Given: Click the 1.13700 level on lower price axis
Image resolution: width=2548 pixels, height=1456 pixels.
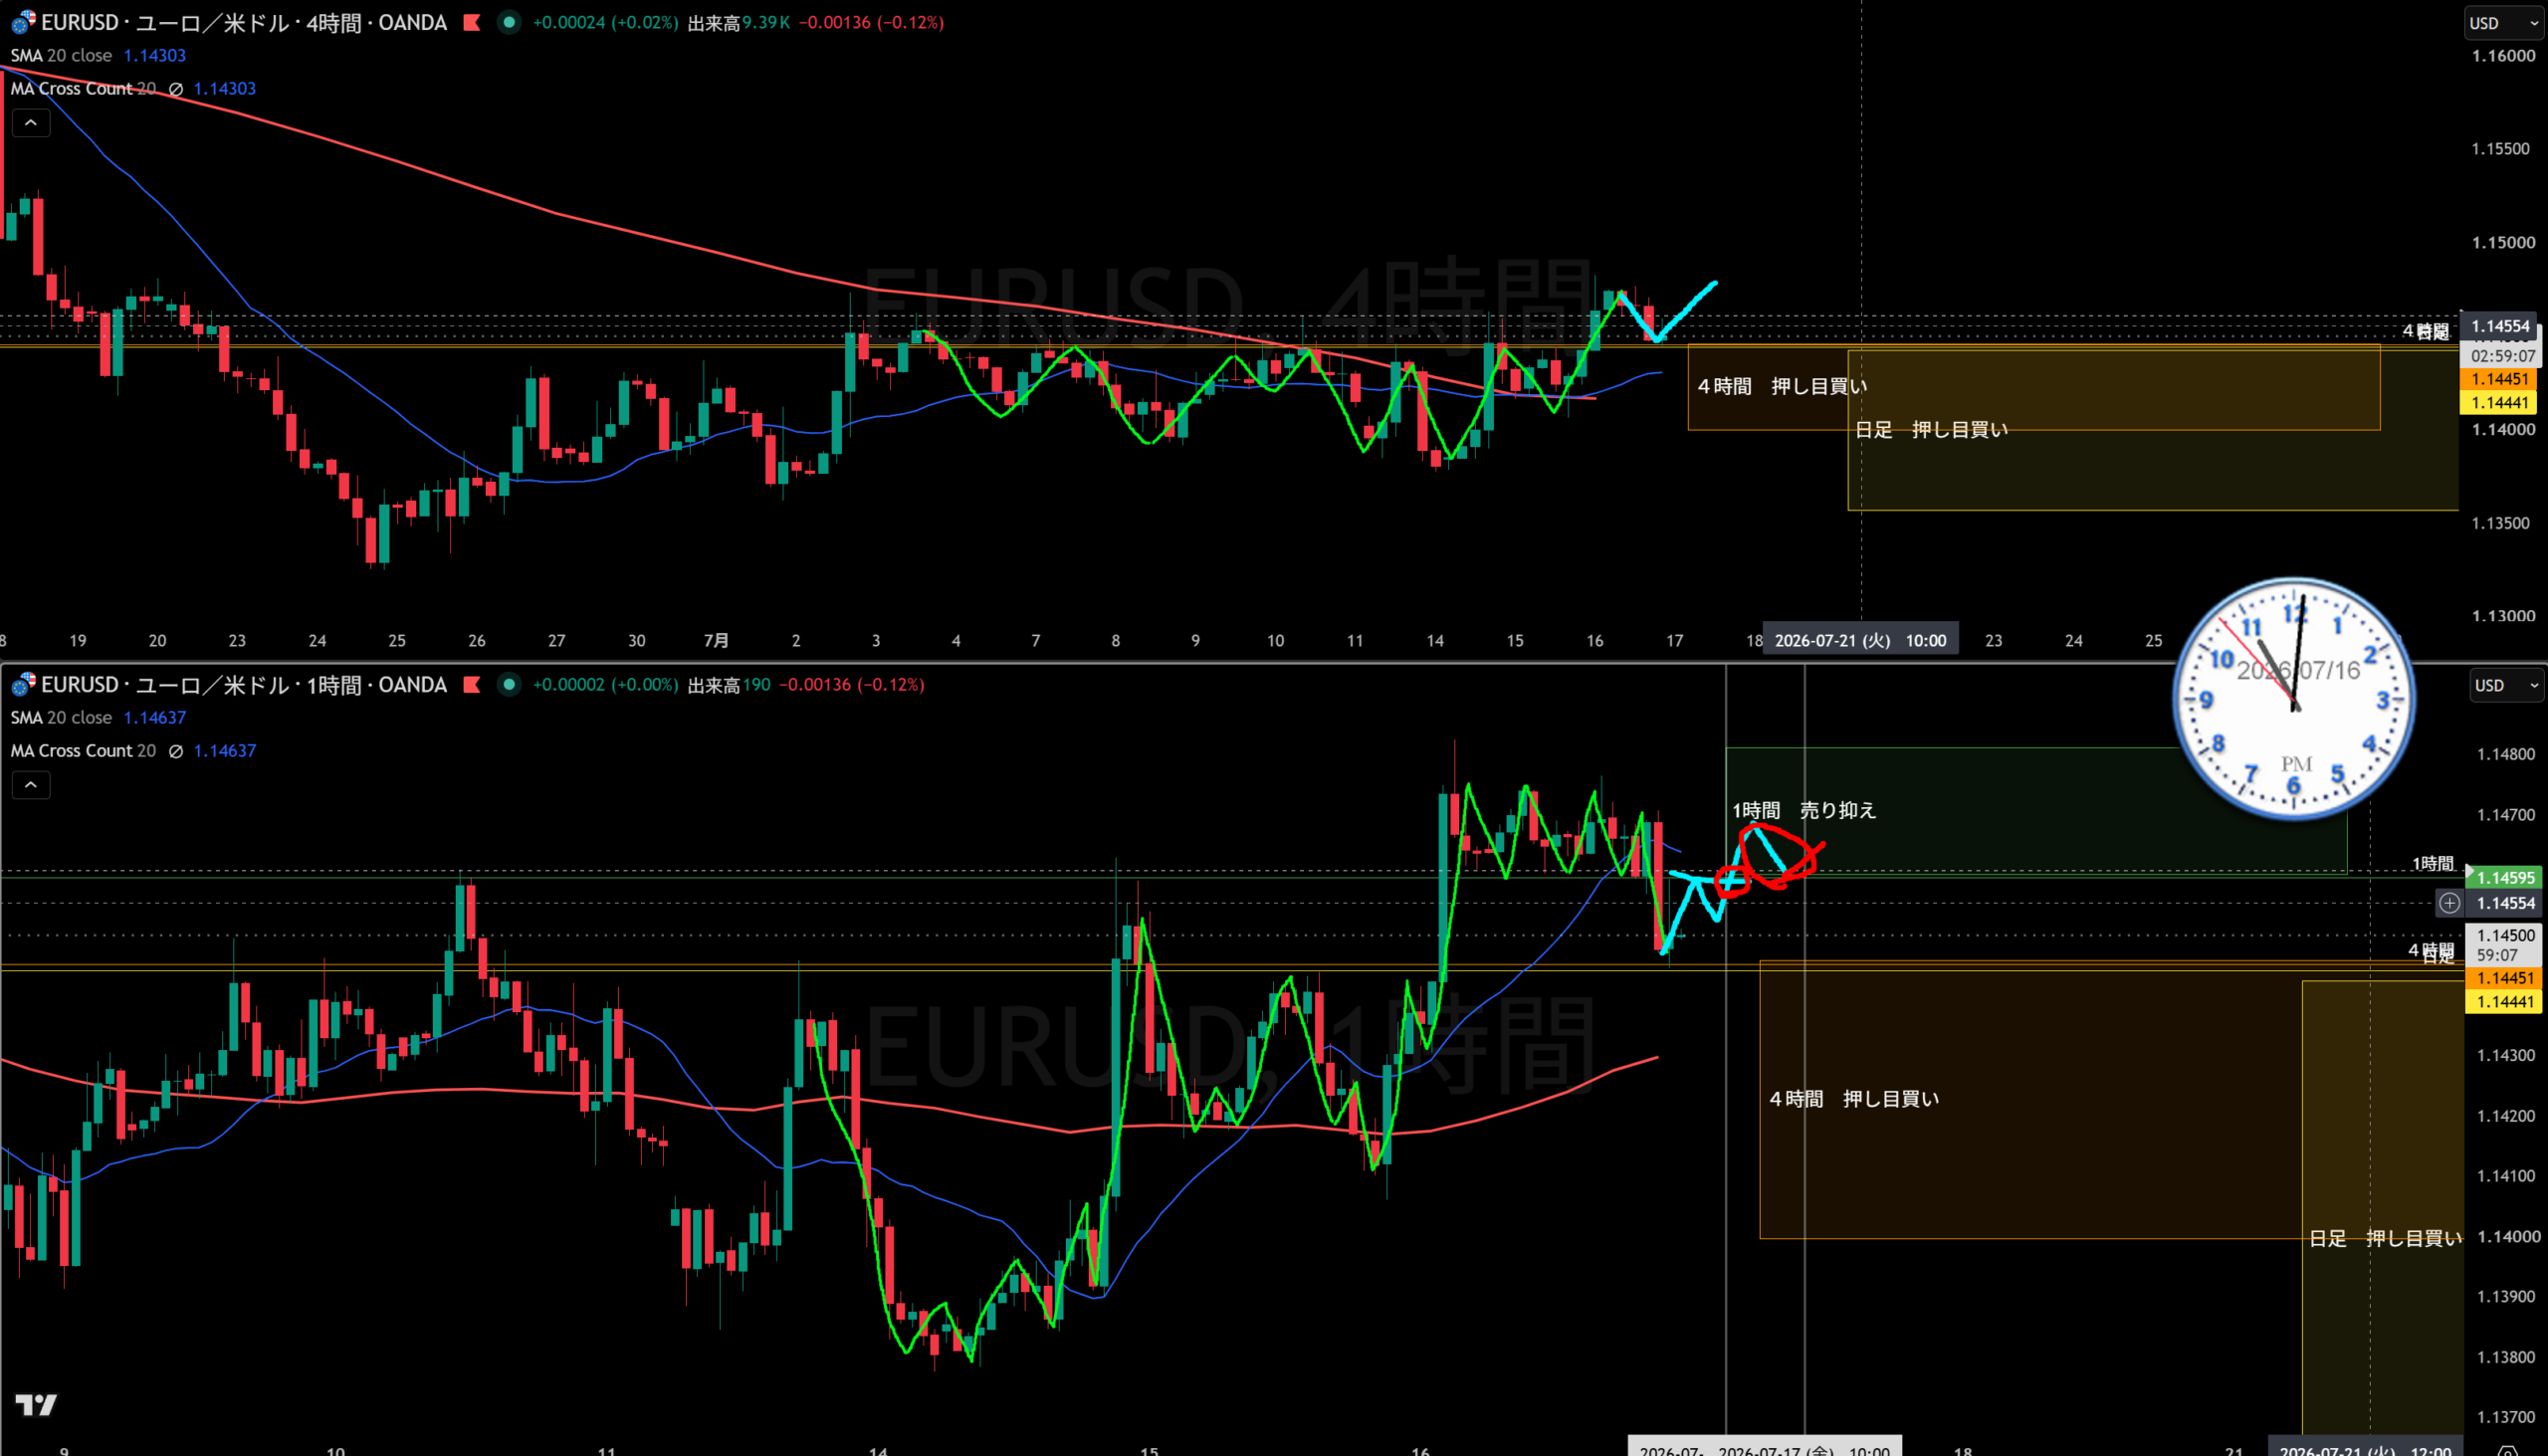Looking at the screenshot, I should pyautogui.click(x=2506, y=1417).
